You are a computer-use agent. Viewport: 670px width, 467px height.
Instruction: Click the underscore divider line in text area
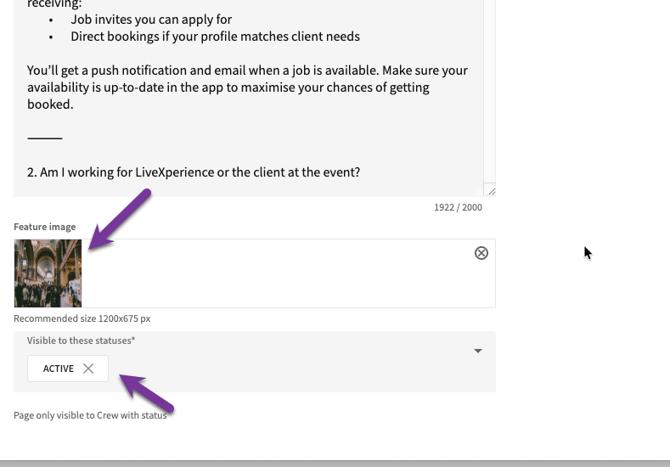point(44,137)
